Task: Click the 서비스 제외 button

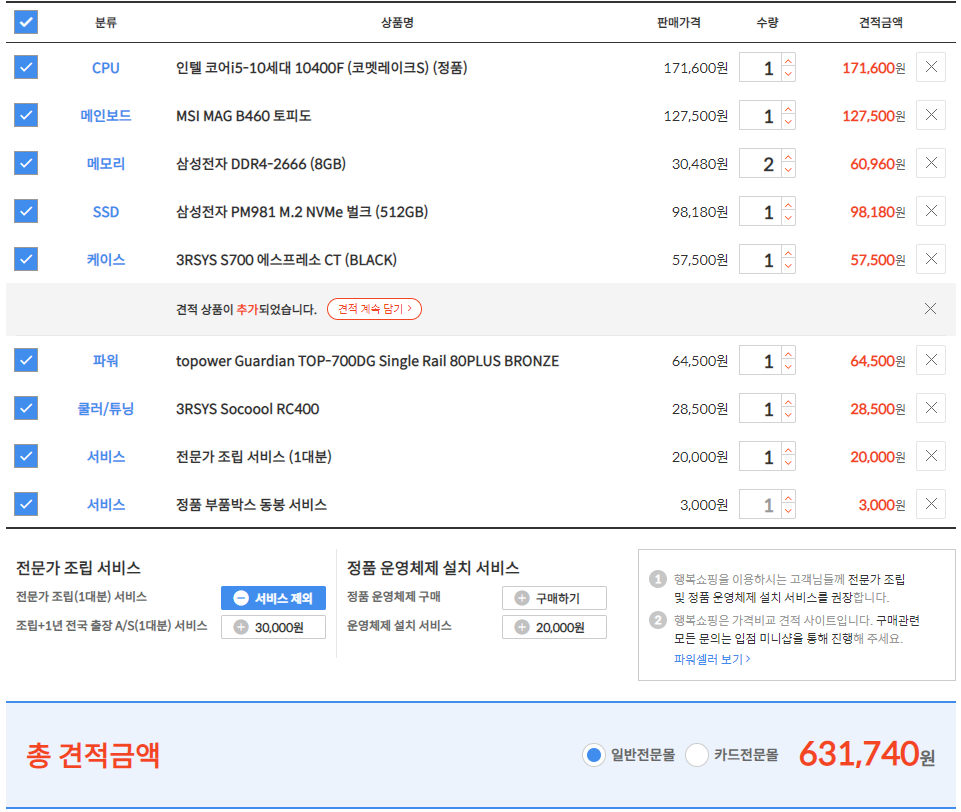Action: 273,598
